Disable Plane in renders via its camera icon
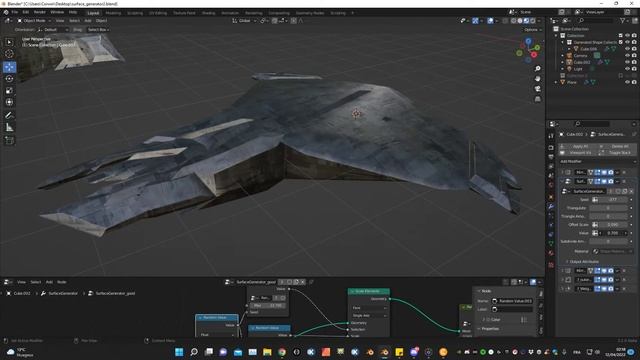 pyautogui.click(x=634, y=82)
